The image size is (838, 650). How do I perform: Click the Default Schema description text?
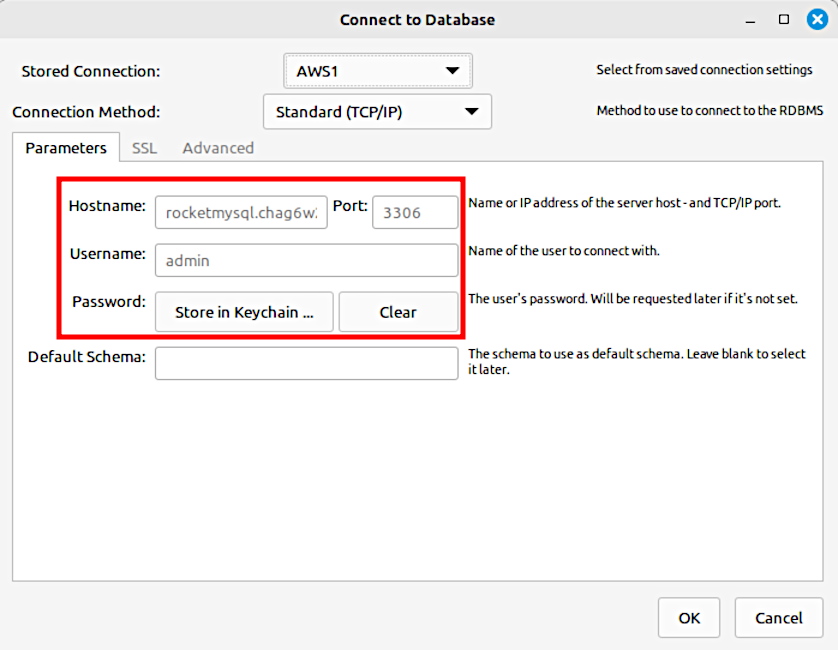(x=636, y=361)
